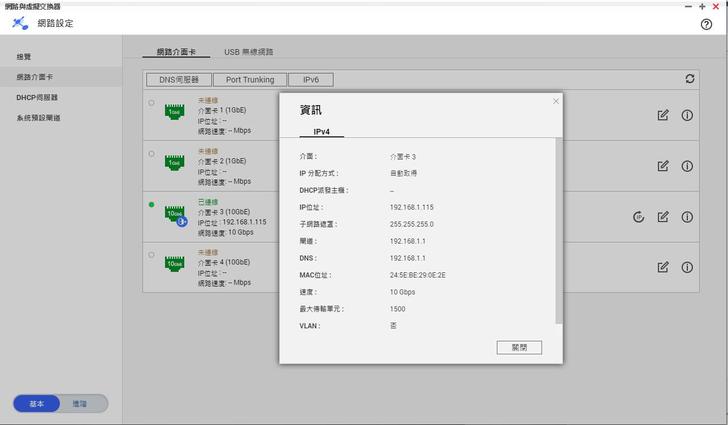Open the USB 無線網路 tab
Viewport: 728px width, 425px height.
pyautogui.click(x=248, y=52)
